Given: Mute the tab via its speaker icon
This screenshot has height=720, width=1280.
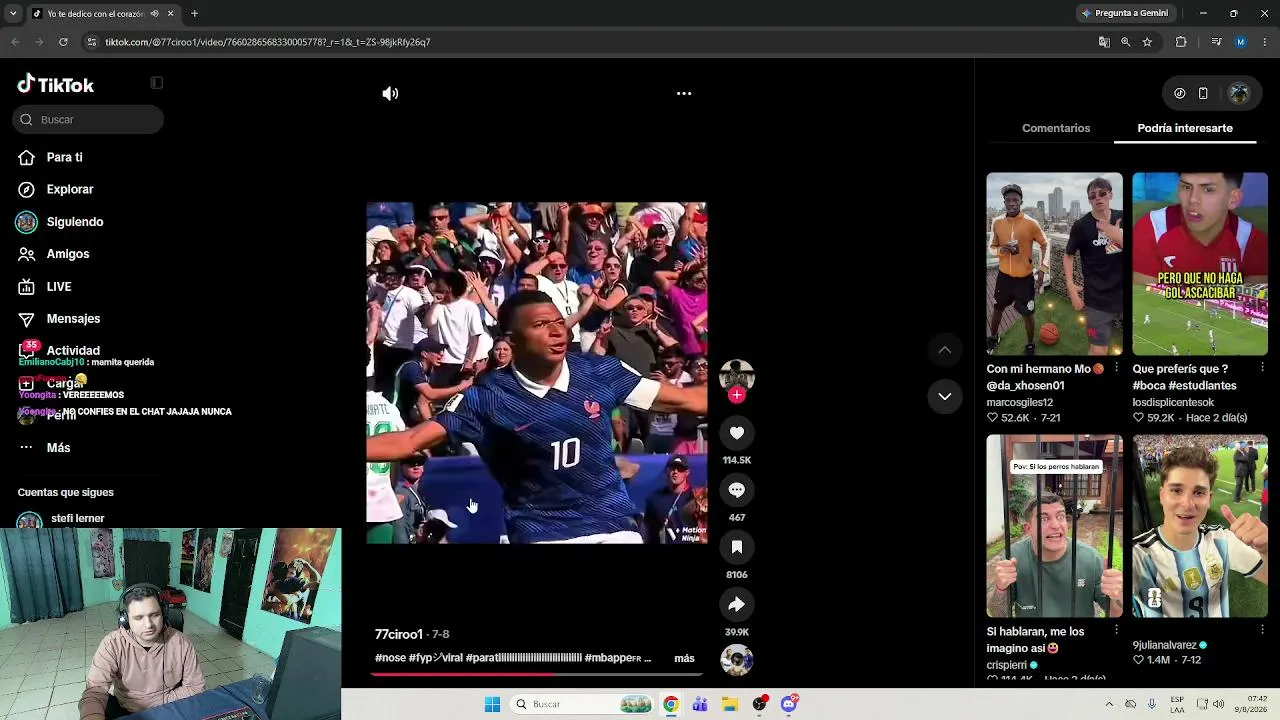Looking at the screenshot, I should tap(154, 14).
